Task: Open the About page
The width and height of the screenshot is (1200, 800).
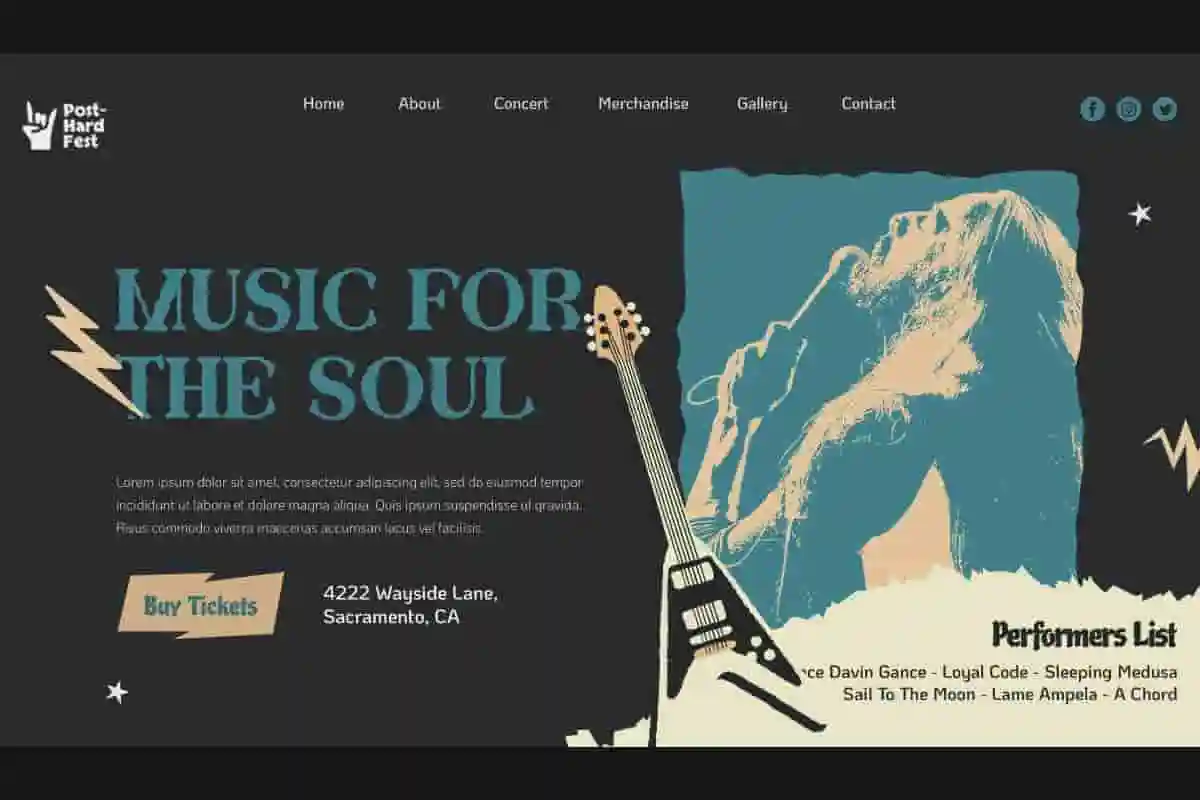Action: 419,103
